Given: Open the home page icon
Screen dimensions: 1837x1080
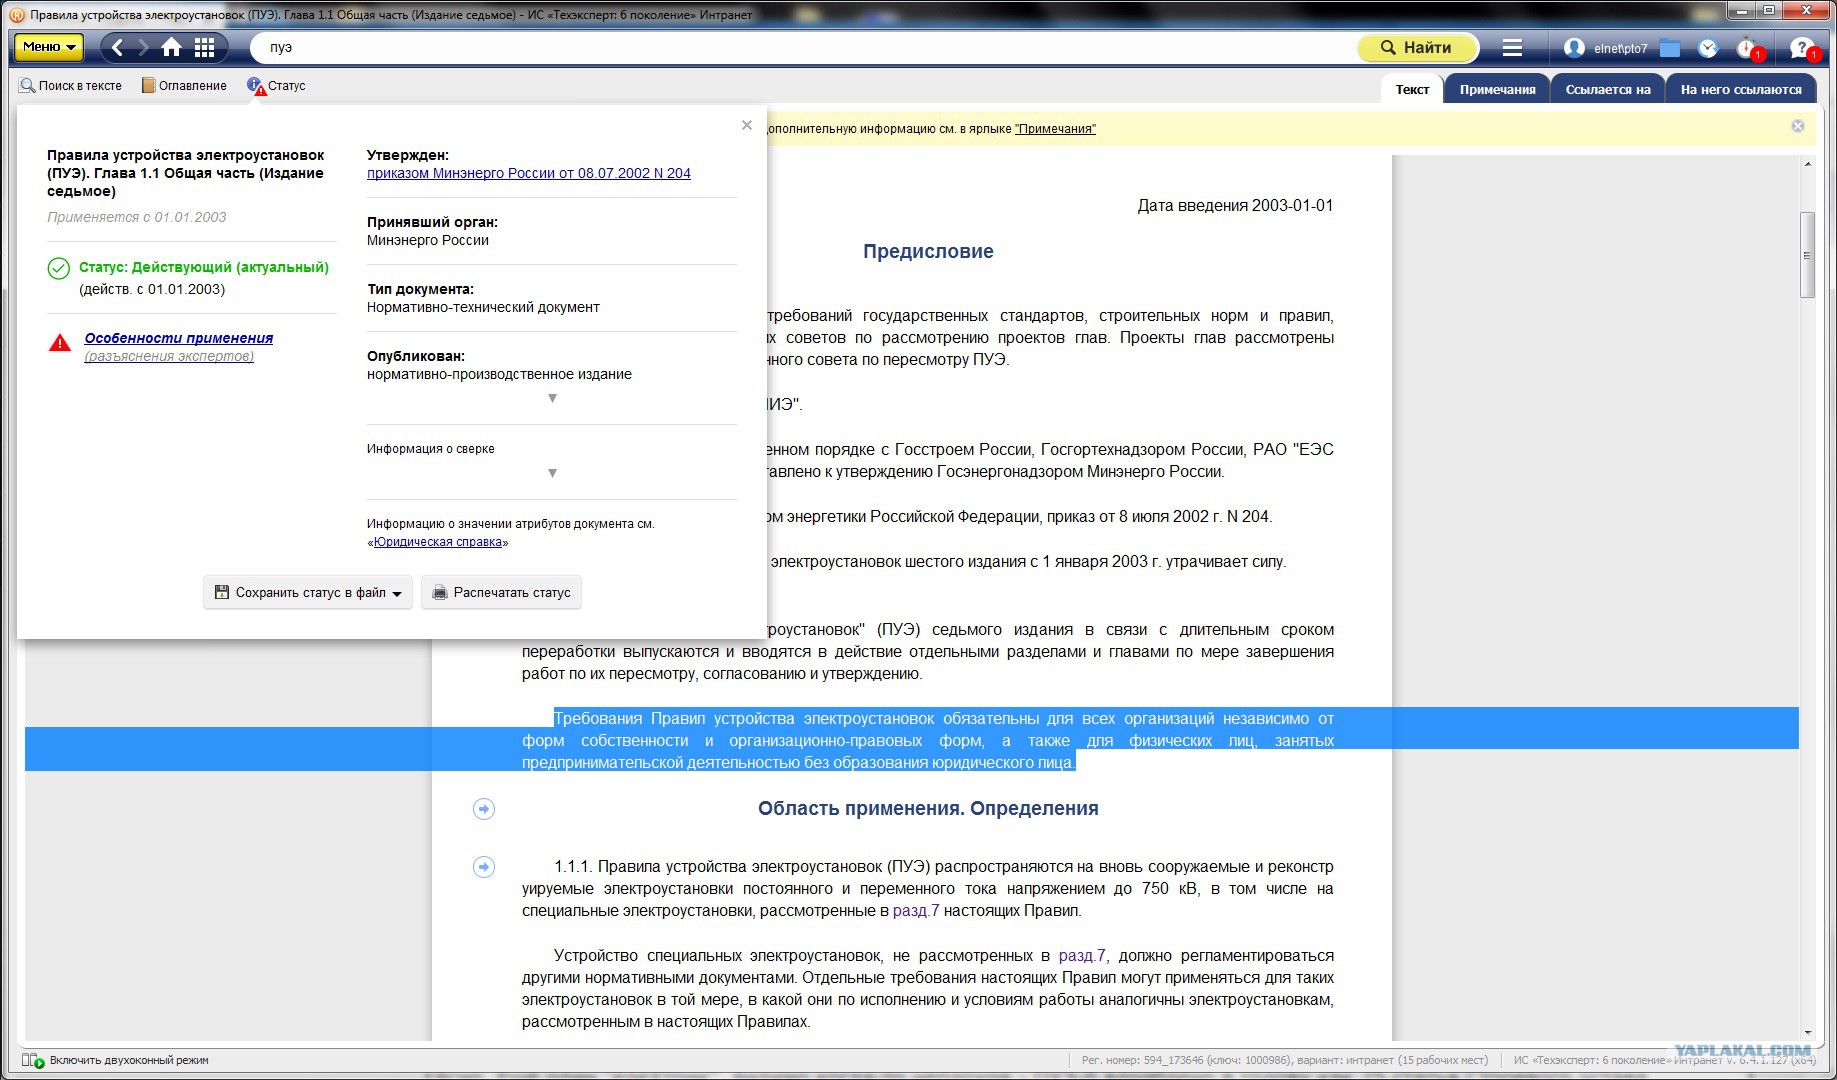Looking at the screenshot, I should [x=172, y=47].
